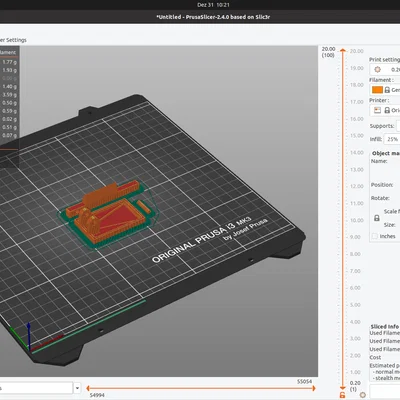This screenshot has height=400, width=400.
Task: Open the view type dropdown arrow at bottom left
Action: (x=77, y=388)
